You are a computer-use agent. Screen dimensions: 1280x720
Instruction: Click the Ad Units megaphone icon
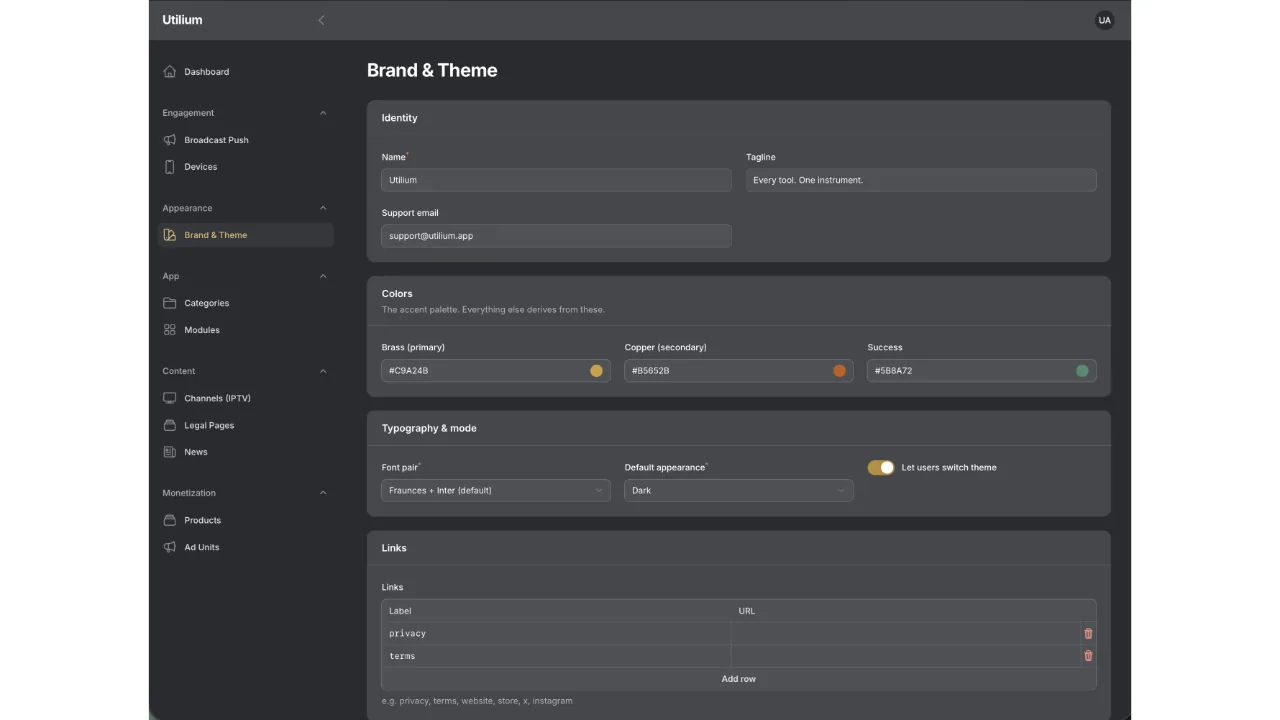169,547
